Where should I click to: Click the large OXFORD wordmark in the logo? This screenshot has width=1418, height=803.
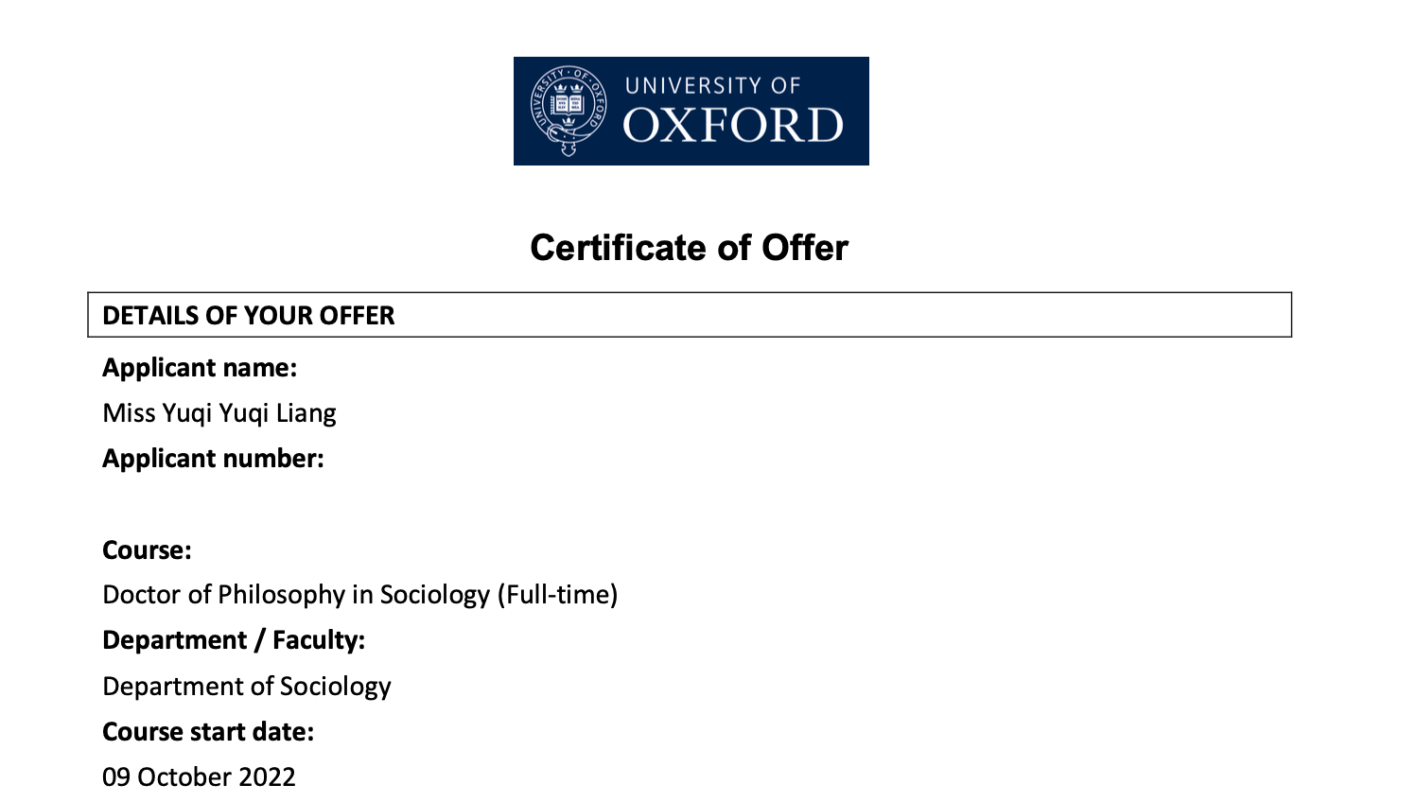click(733, 127)
